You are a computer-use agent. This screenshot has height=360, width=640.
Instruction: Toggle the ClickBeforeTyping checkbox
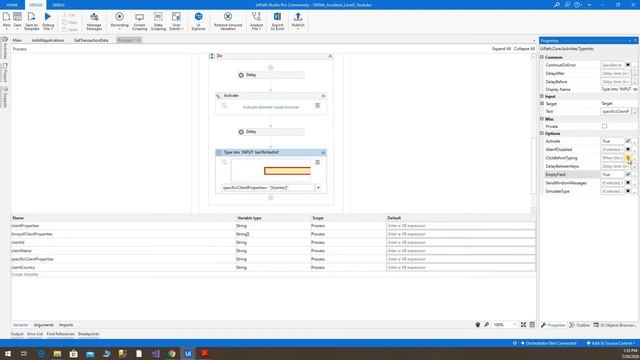[x=628, y=158]
